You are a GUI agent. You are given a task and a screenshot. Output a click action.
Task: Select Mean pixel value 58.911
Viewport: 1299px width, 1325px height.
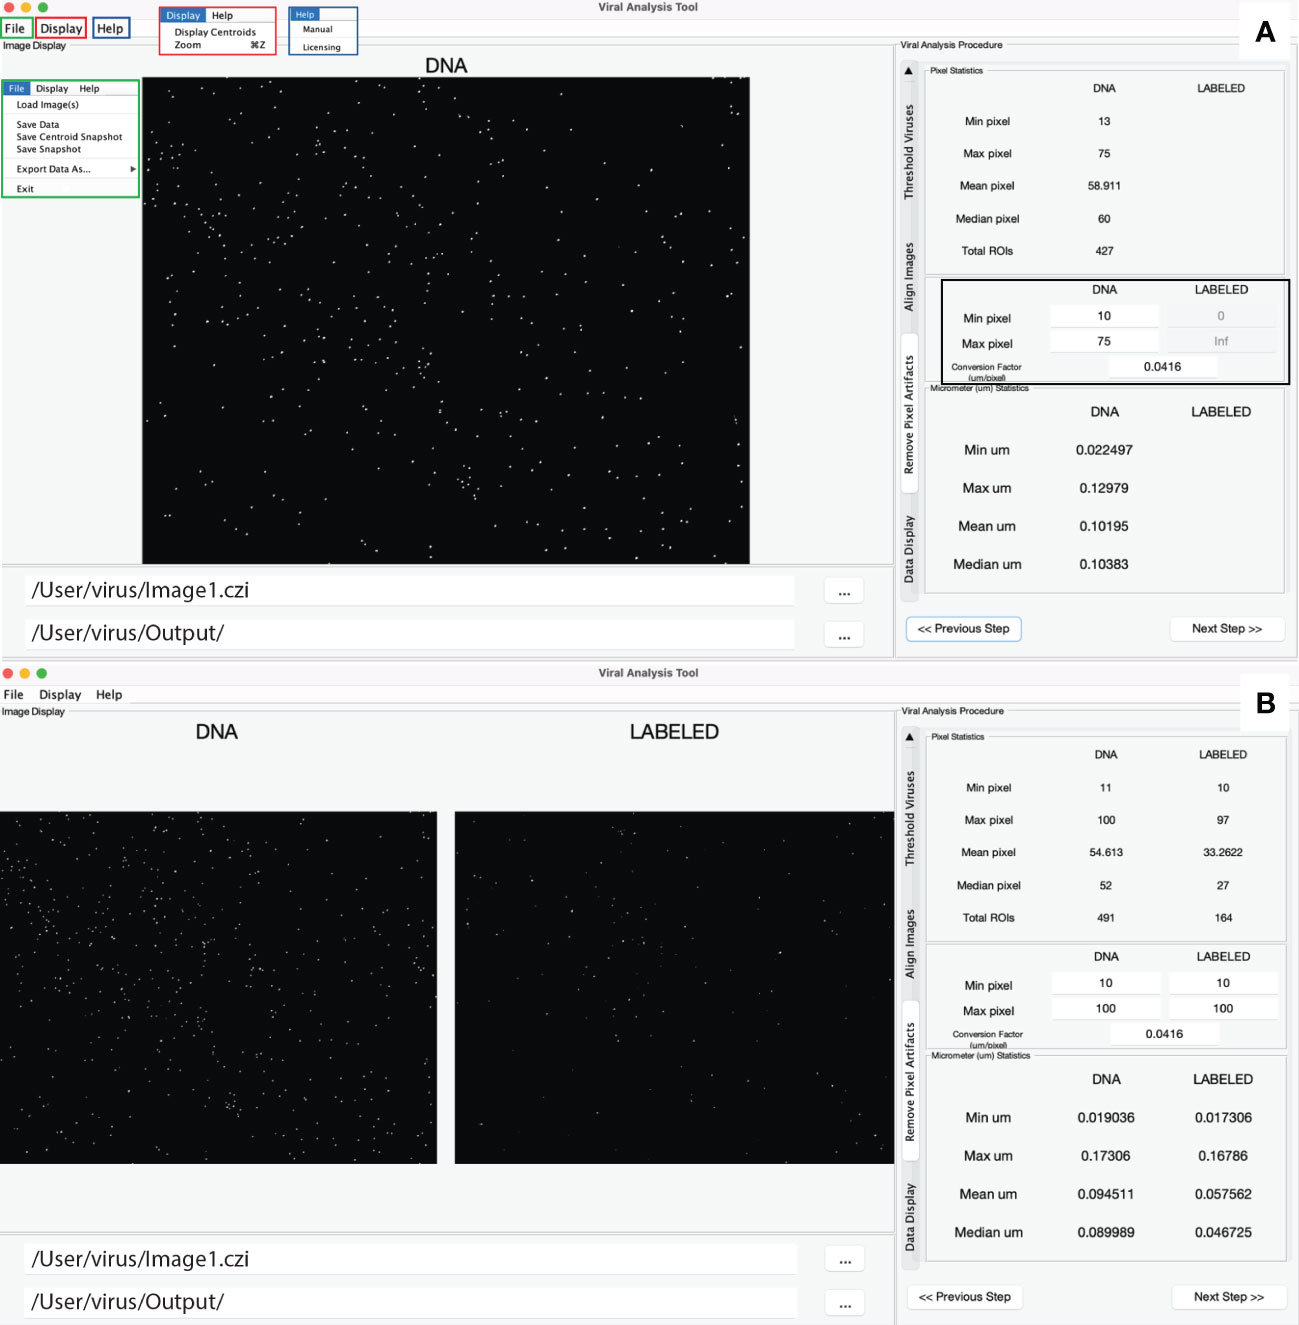[x=1104, y=186]
